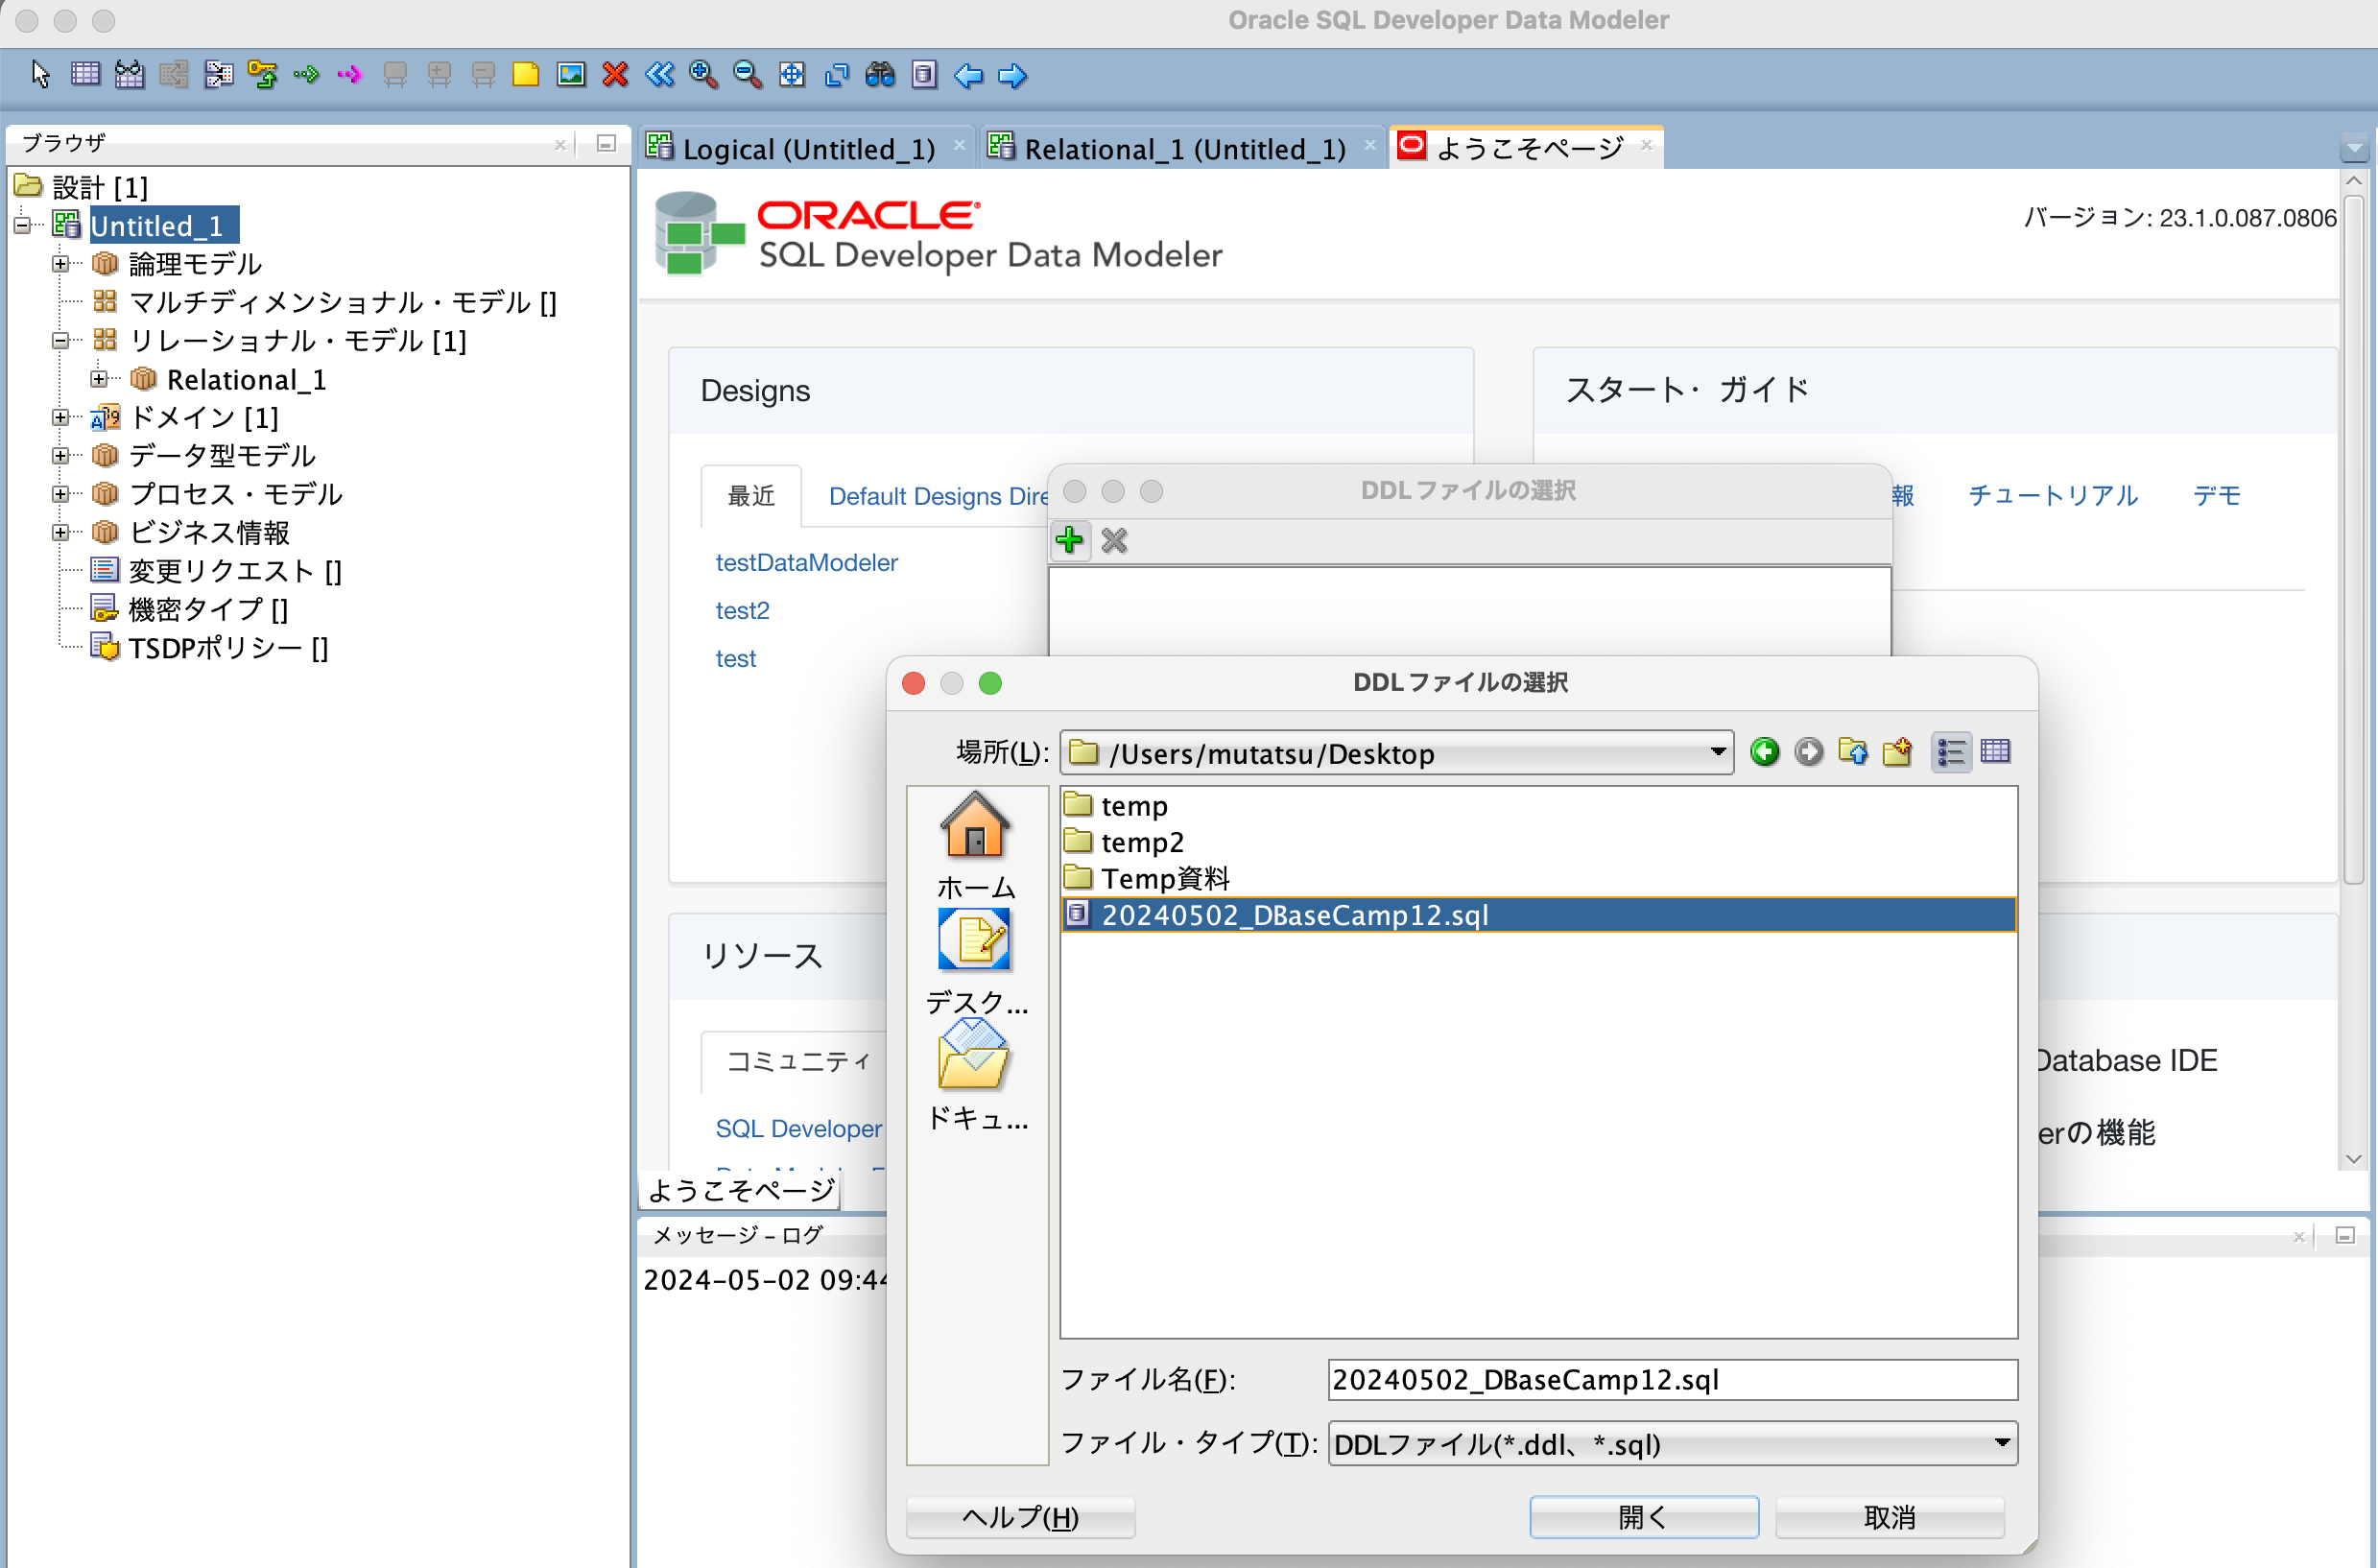Click the green plus icon in the DDL selection dialog
Image resolution: width=2378 pixels, height=1568 pixels.
pyautogui.click(x=1070, y=540)
